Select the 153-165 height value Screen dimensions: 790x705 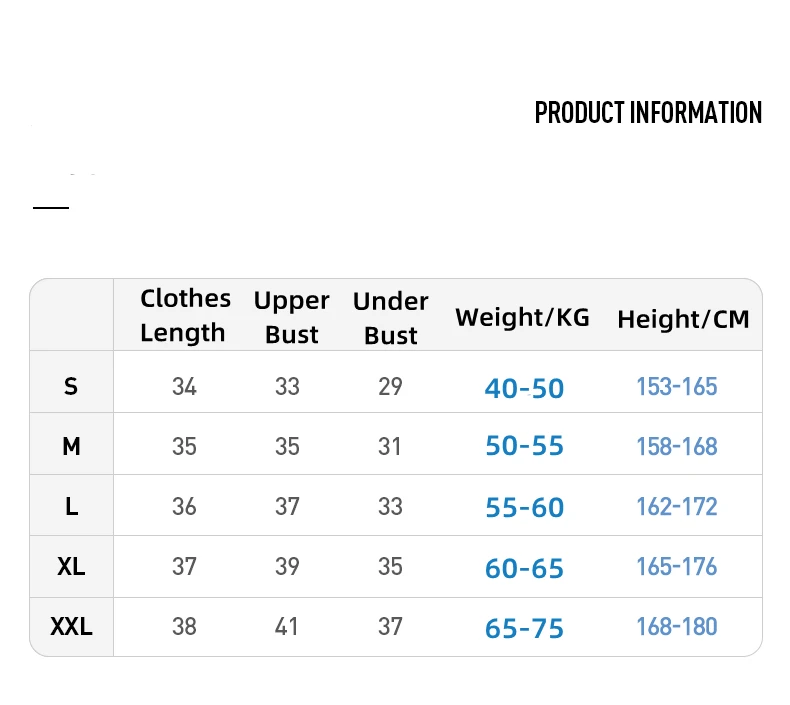[x=677, y=387]
